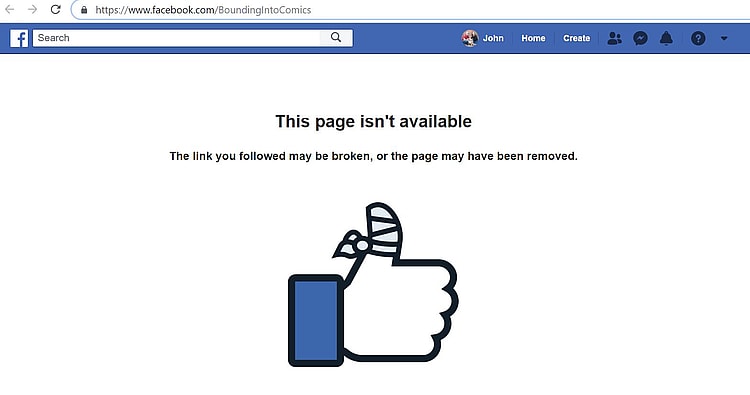Image resolution: width=750 pixels, height=395 pixels.
Task: Open the Quick Help question icon
Action: click(698, 38)
